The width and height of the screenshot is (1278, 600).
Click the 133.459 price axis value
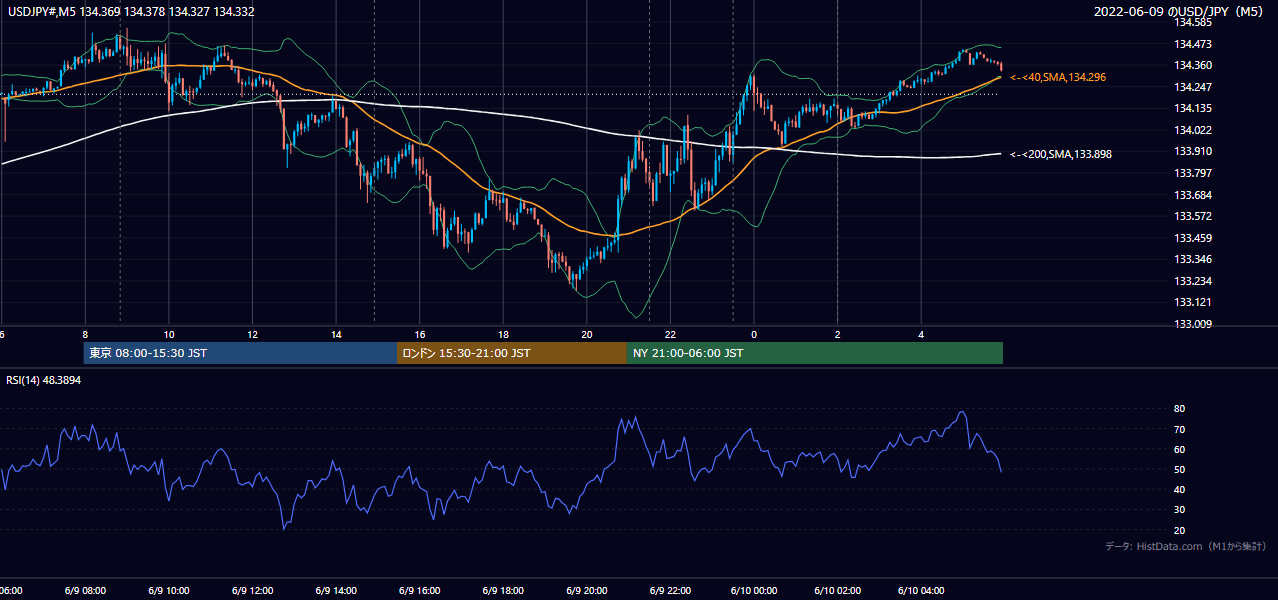pyautogui.click(x=1192, y=238)
